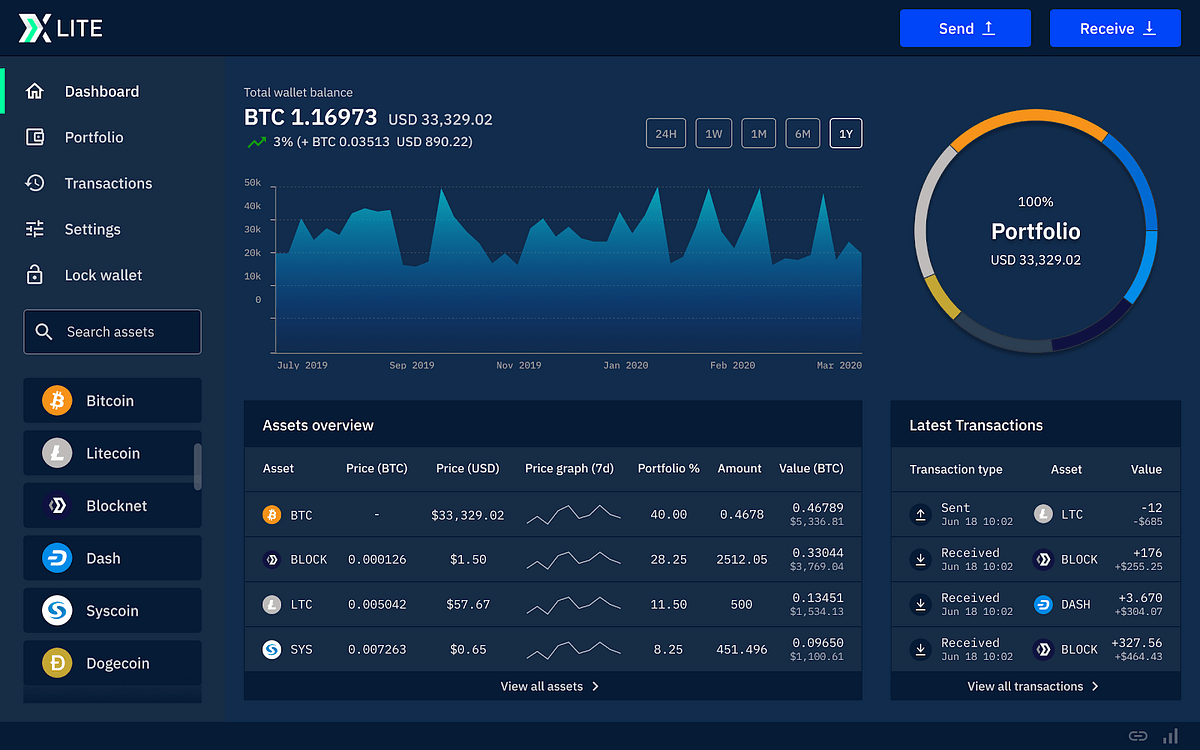
Task: Open Settings via the sliders icon
Action: [x=34, y=229]
